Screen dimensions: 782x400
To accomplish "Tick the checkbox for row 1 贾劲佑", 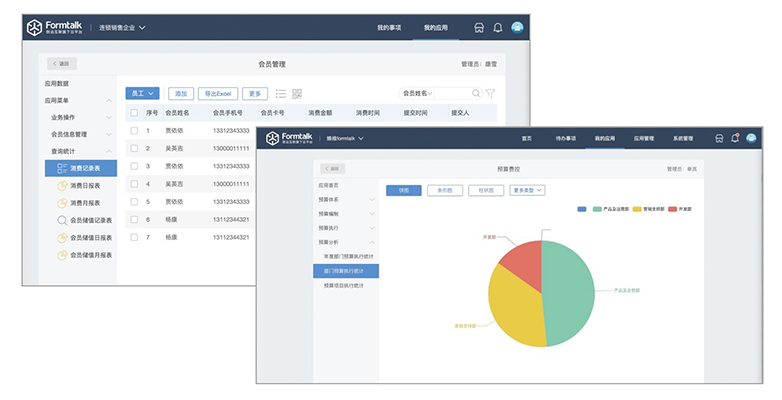I will [x=134, y=130].
